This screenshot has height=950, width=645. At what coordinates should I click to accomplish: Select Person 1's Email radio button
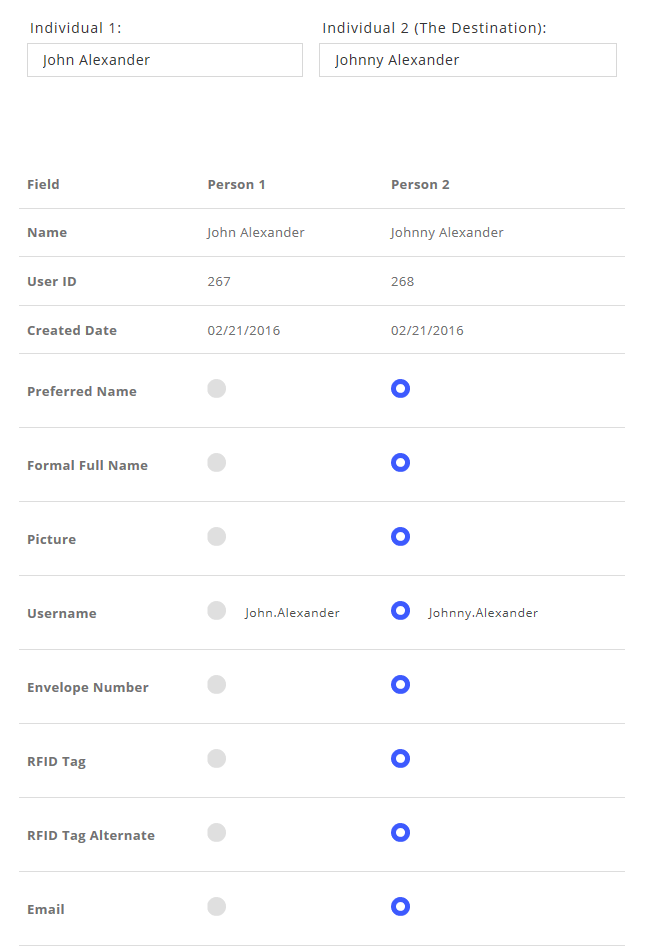[217, 907]
